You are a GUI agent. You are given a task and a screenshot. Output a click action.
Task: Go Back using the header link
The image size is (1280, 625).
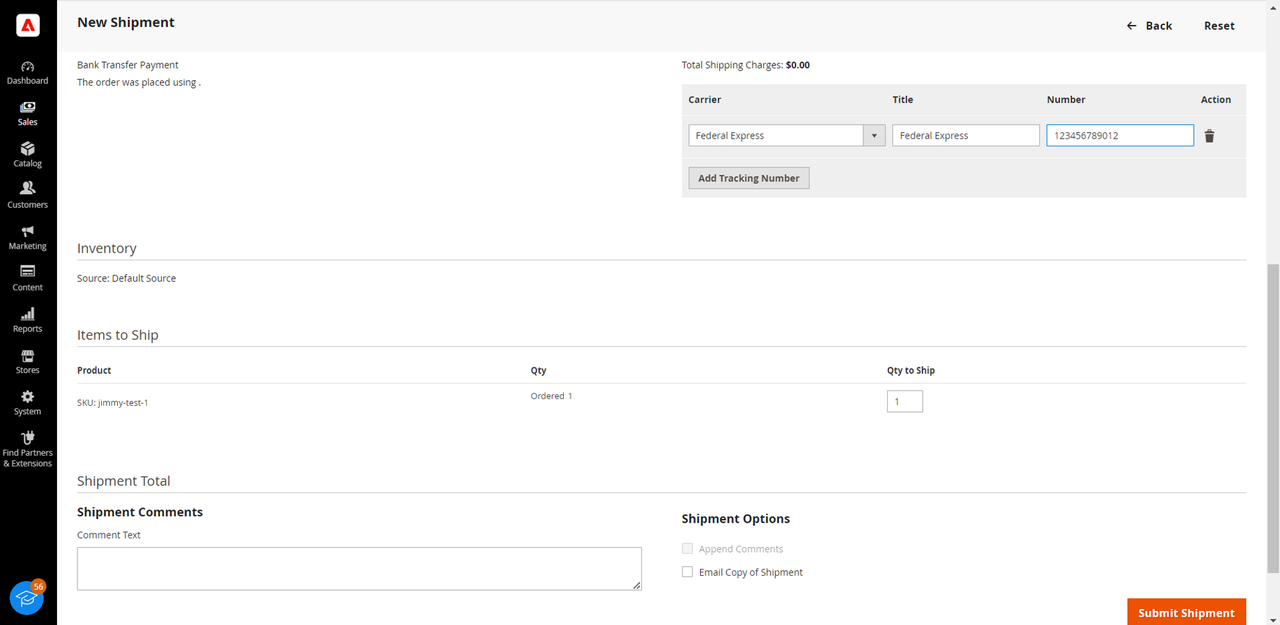[x=1149, y=26]
